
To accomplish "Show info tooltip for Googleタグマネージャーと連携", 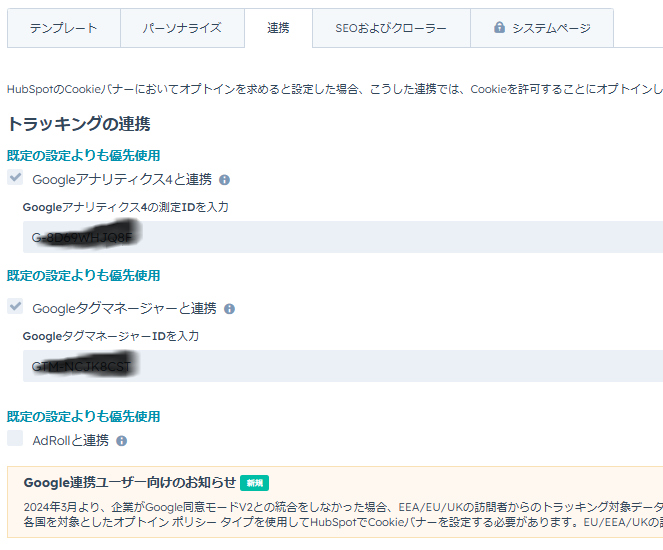I will click(230, 309).
